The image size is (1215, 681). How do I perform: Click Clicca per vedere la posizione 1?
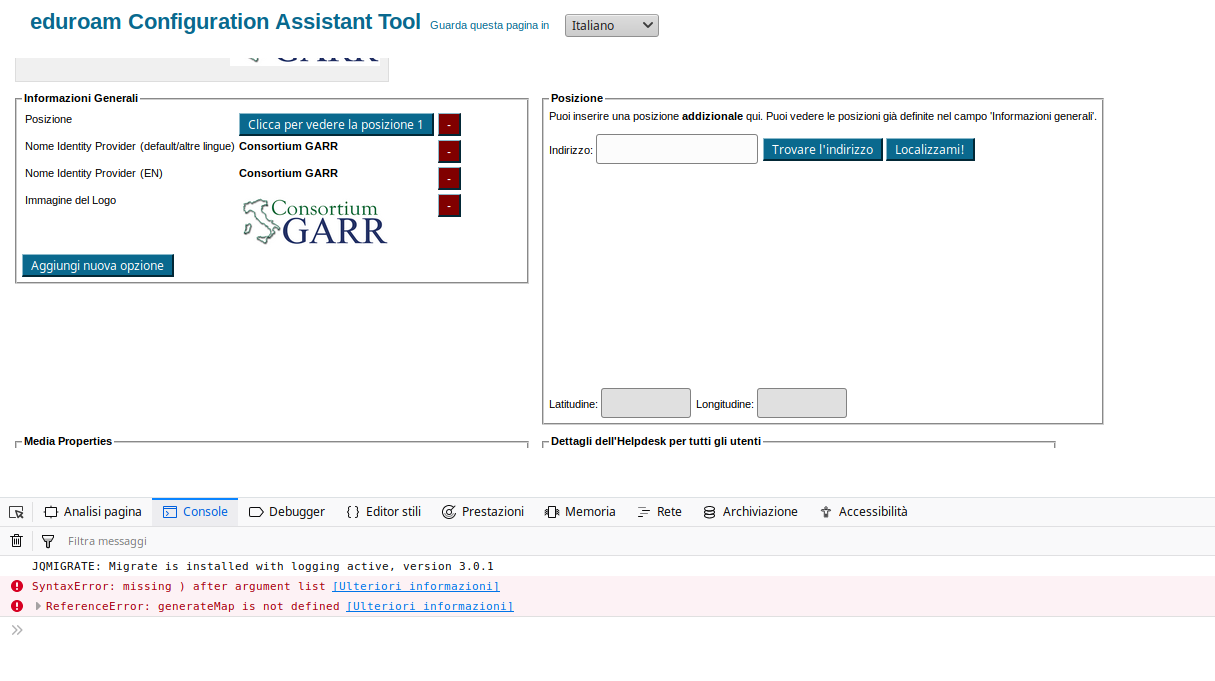(336, 125)
